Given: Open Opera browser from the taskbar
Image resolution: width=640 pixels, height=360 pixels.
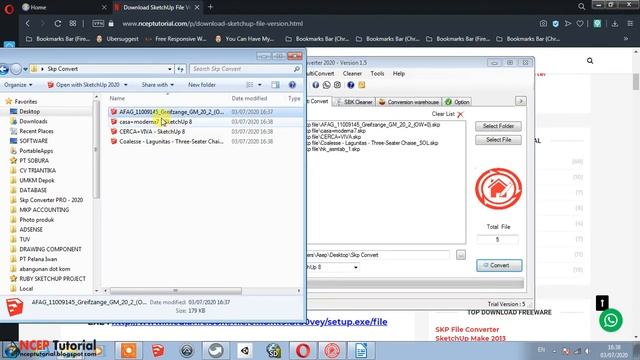Looking at the screenshot, I should tap(303, 351).
